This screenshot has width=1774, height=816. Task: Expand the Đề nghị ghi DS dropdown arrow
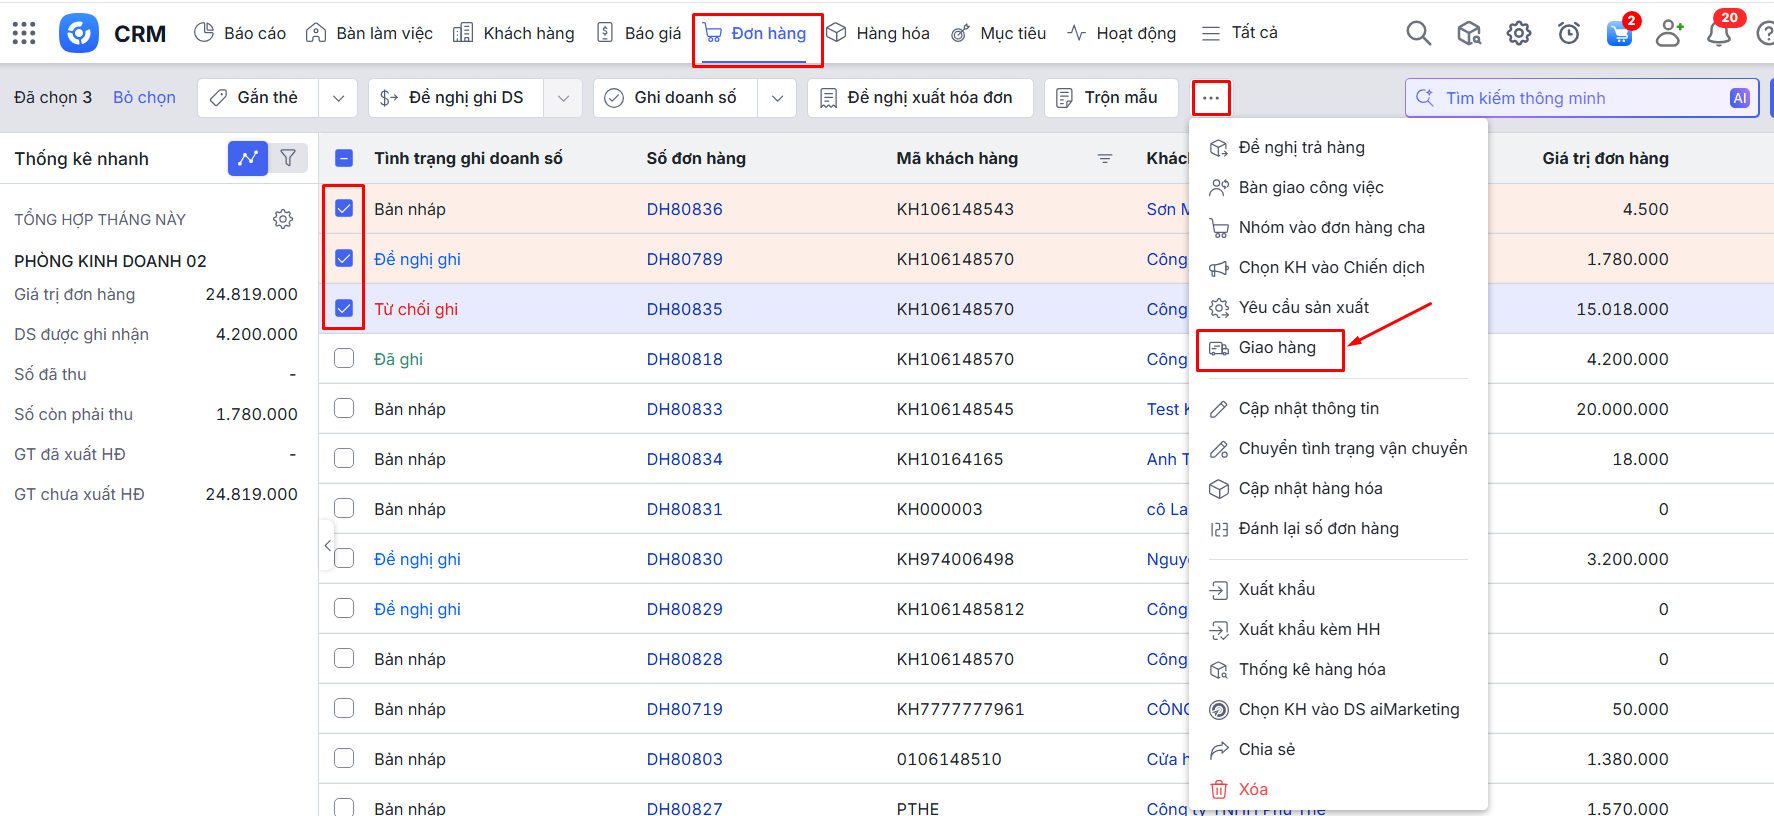563,98
